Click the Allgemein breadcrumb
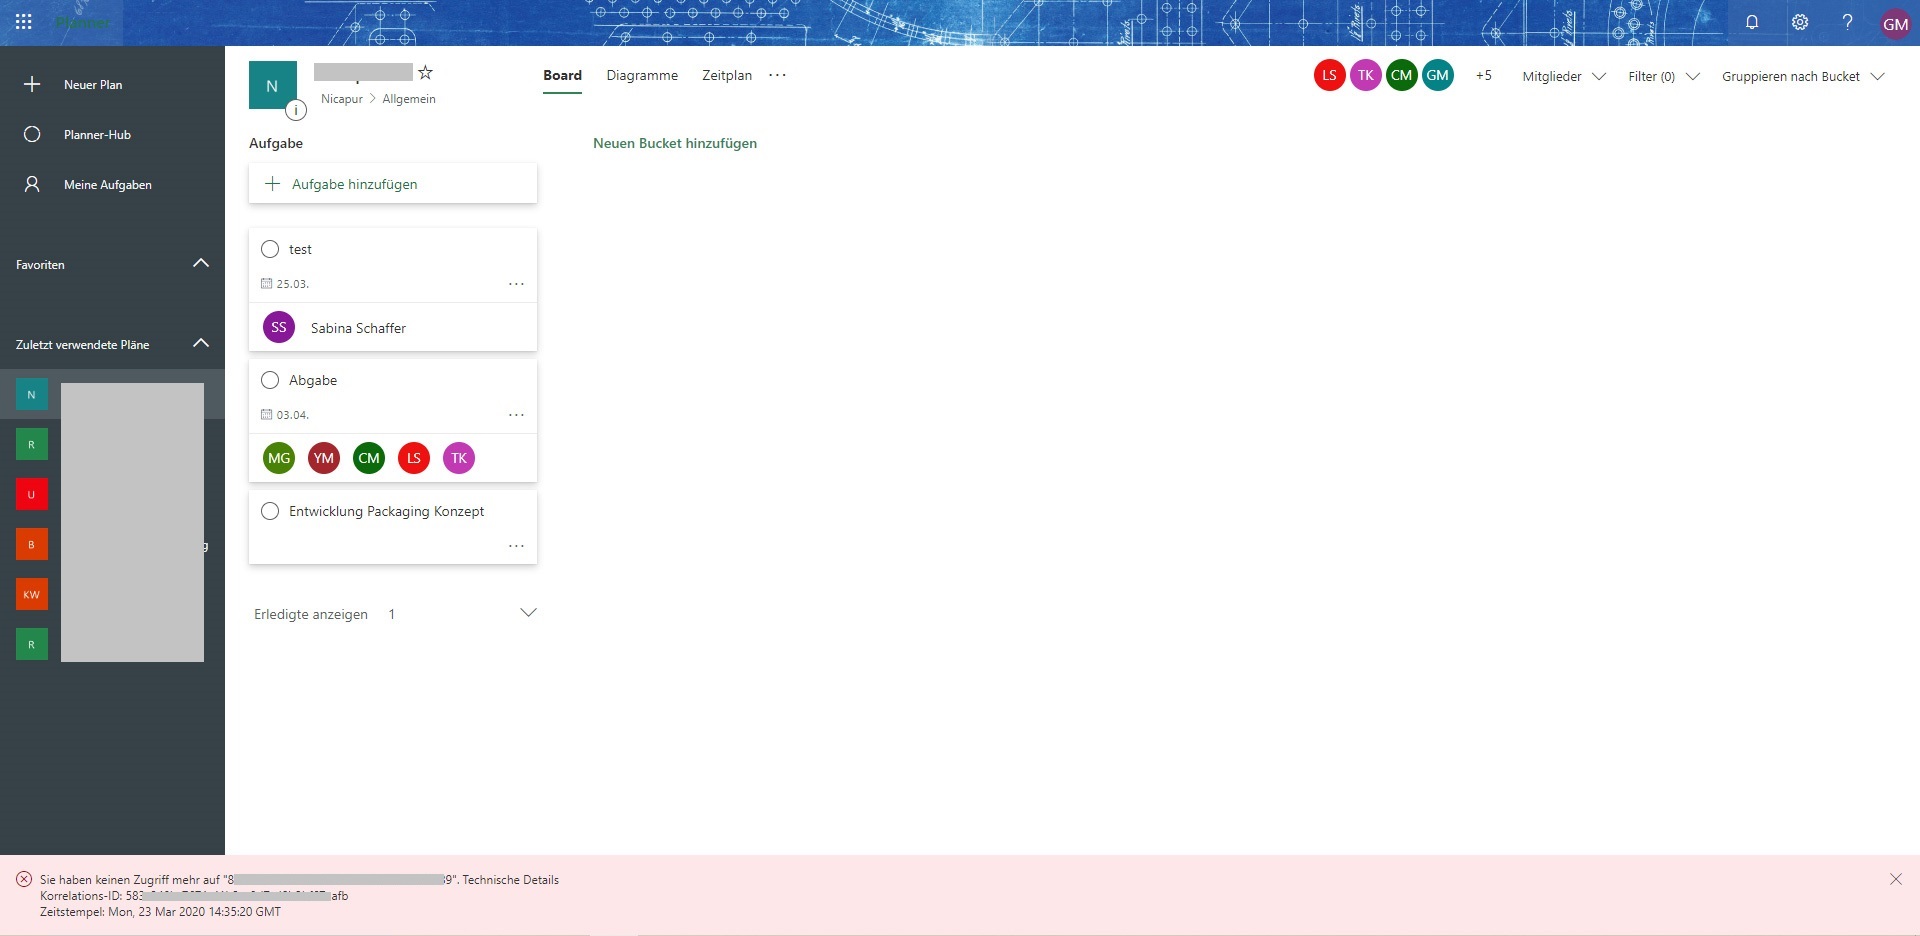Screen dimensions: 1920x936 [x=409, y=99]
